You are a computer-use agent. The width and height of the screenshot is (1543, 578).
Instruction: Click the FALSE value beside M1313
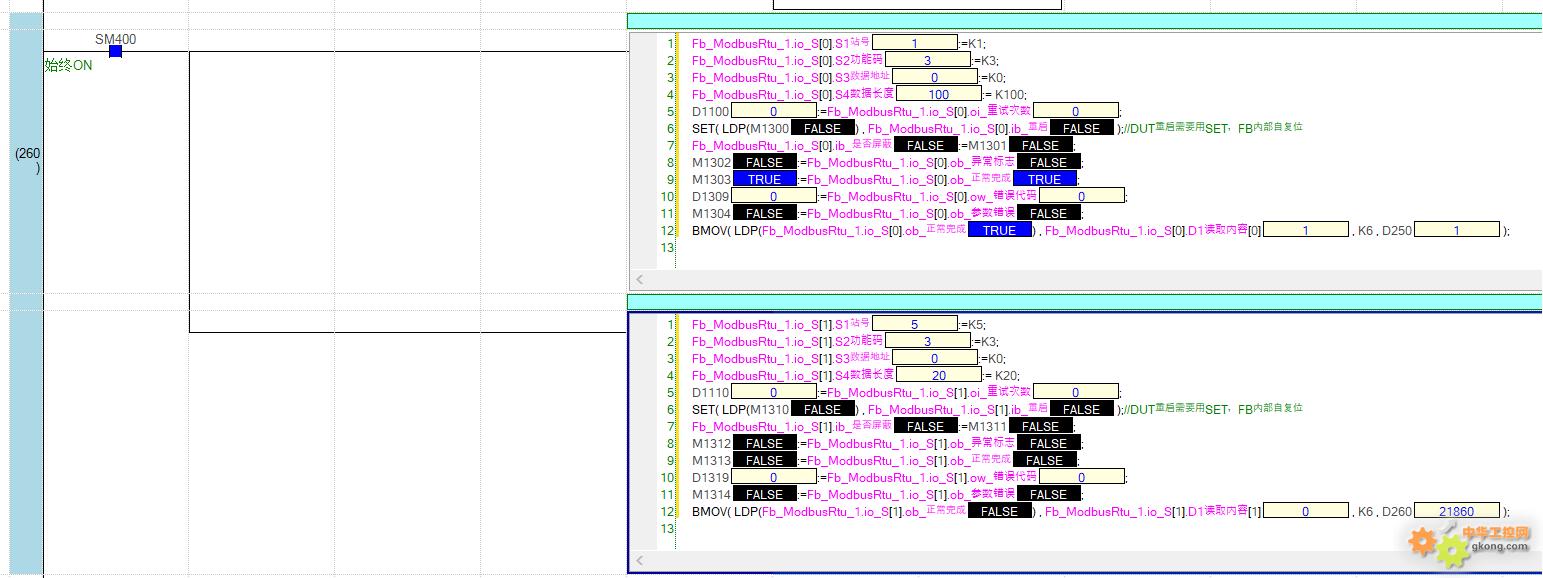click(765, 460)
